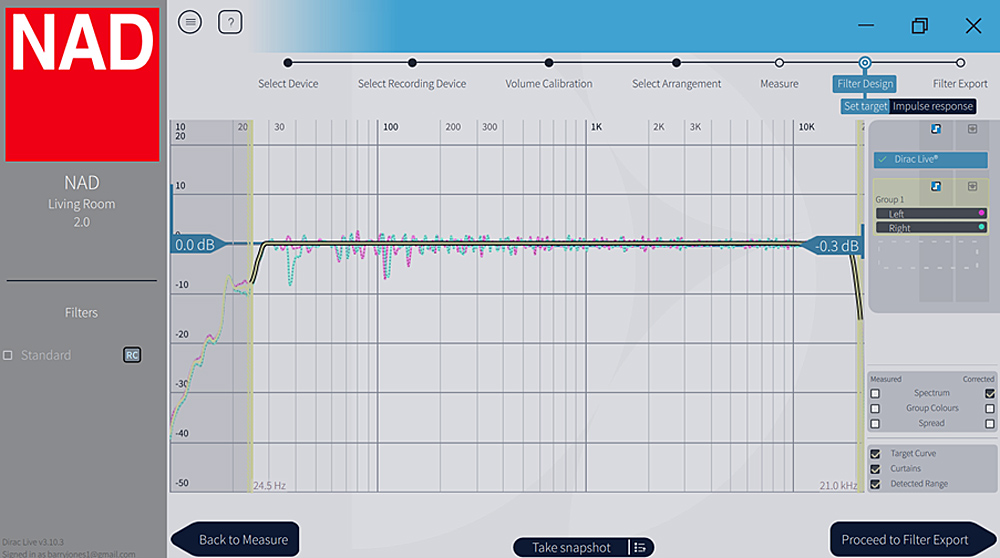
Task: Click Take snapshot button
Action: [x=571, y=547]
